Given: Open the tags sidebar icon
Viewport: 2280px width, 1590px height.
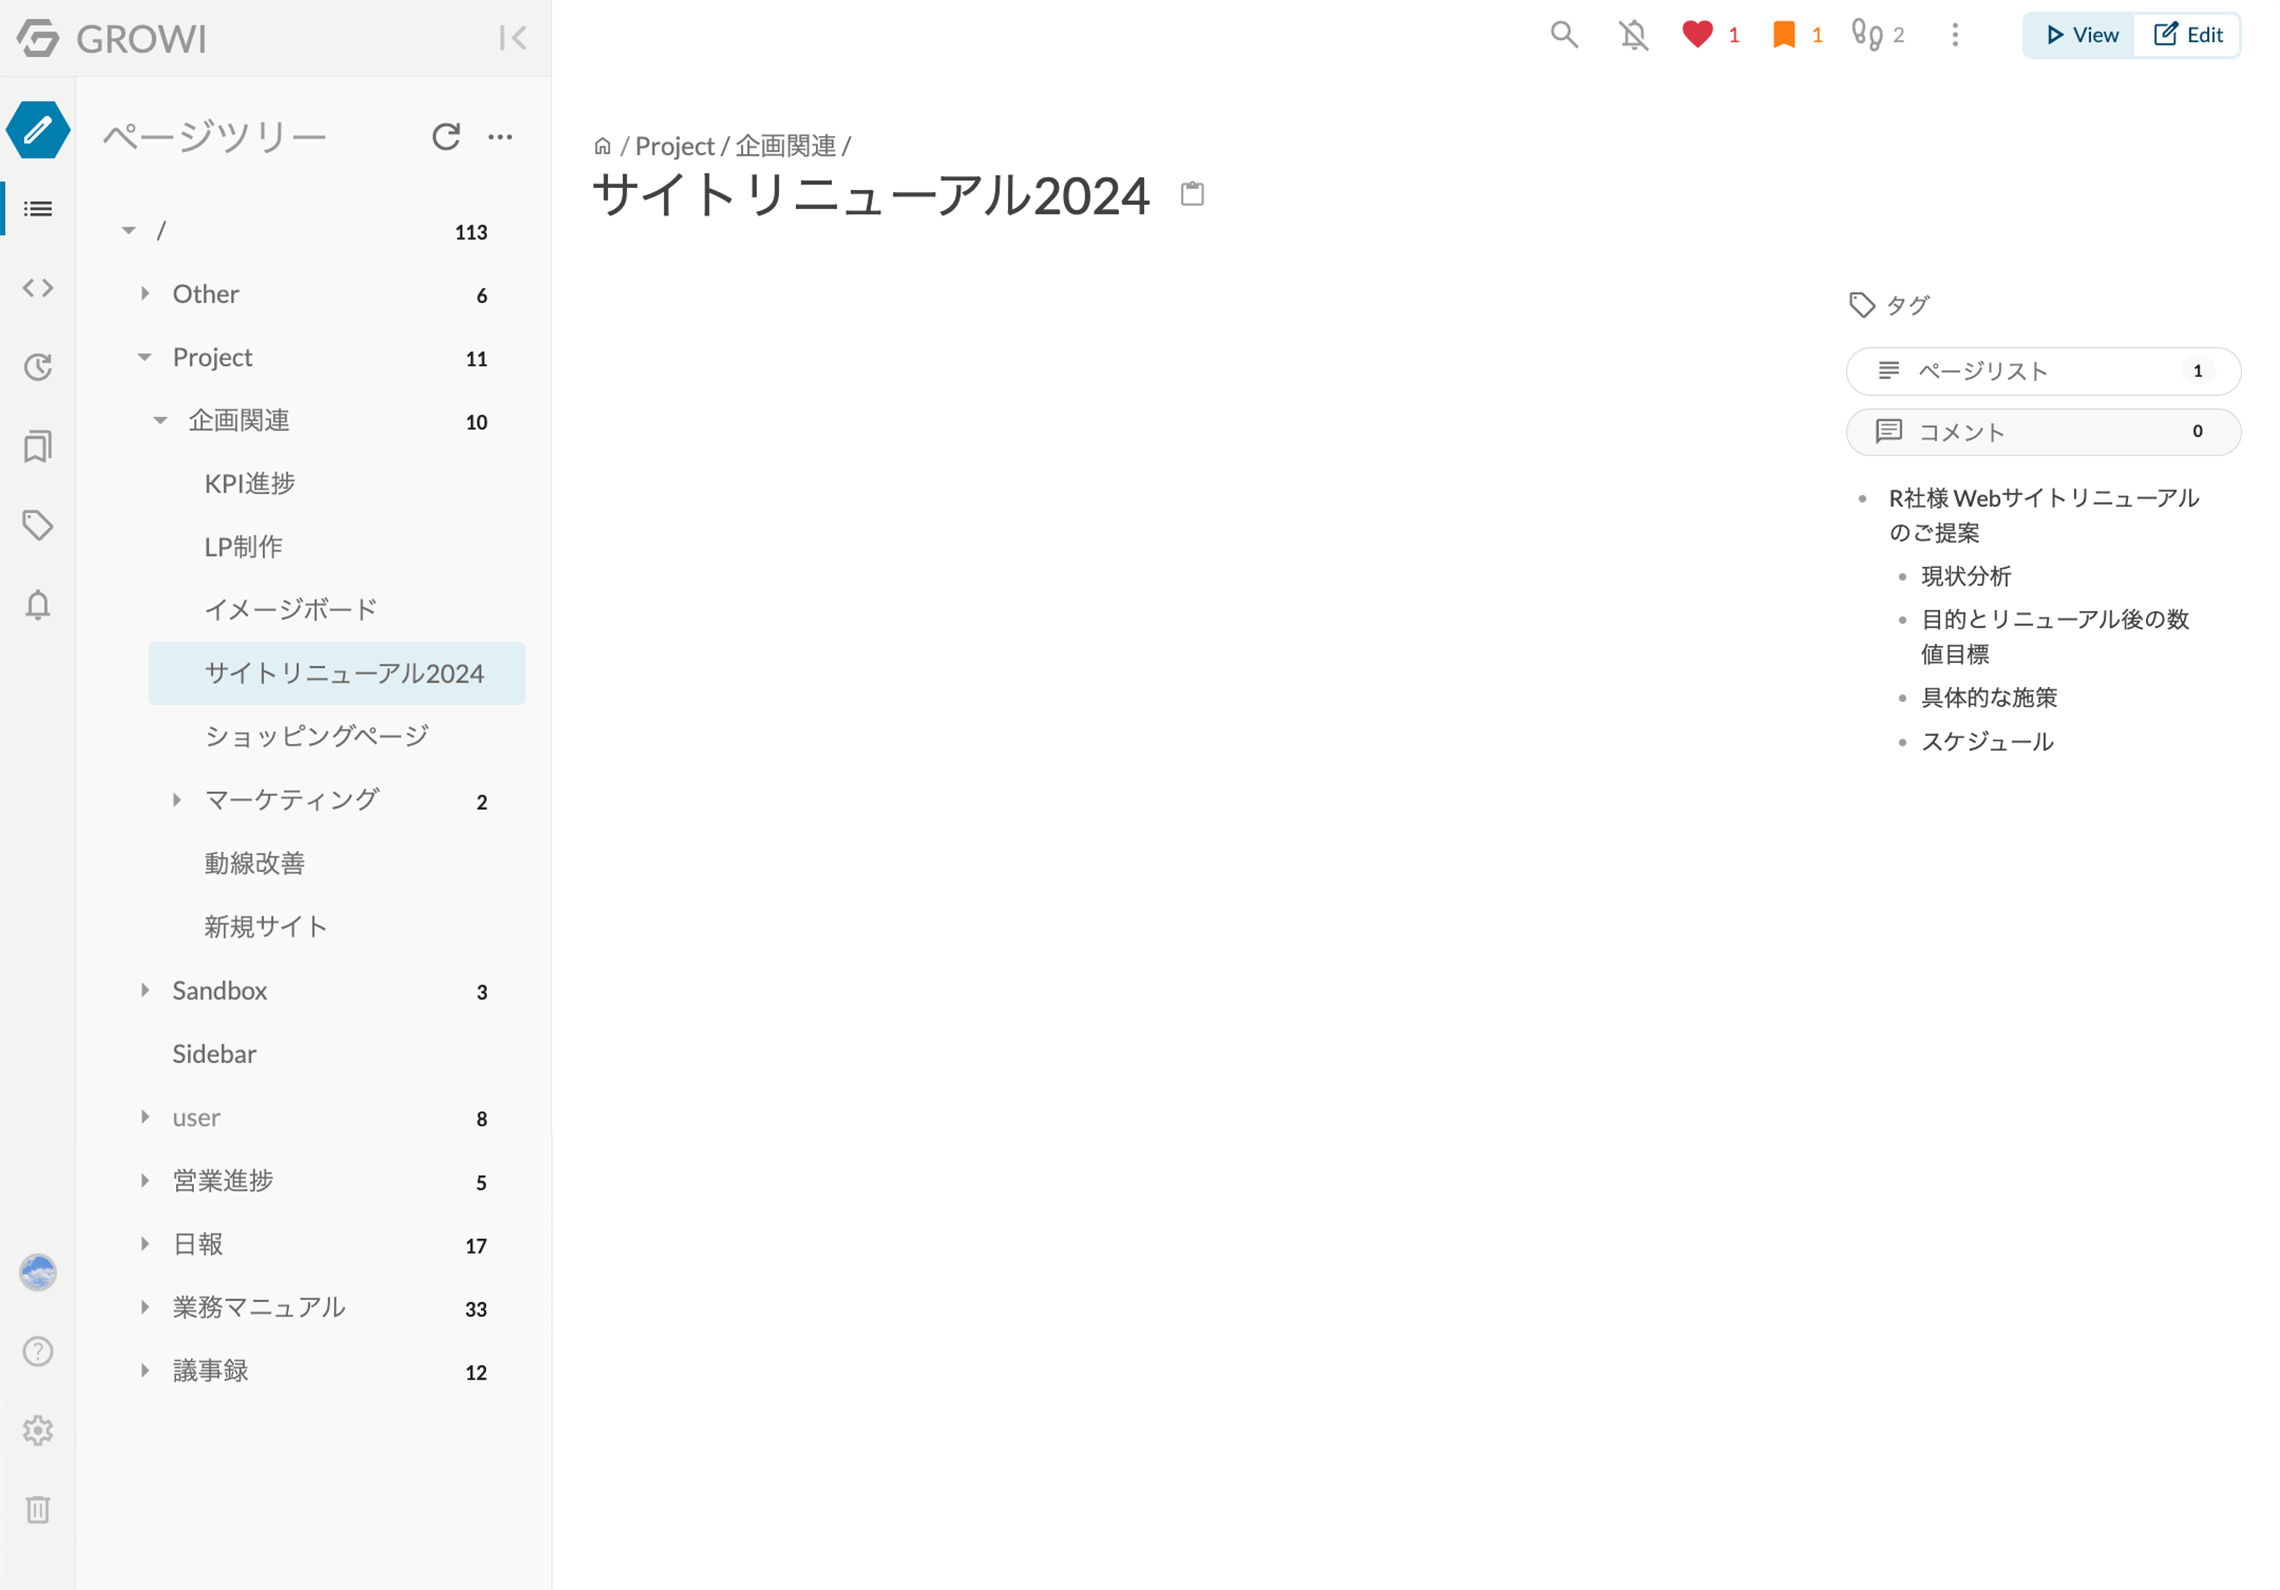Looking at the screenshot, I should (38, 525).
